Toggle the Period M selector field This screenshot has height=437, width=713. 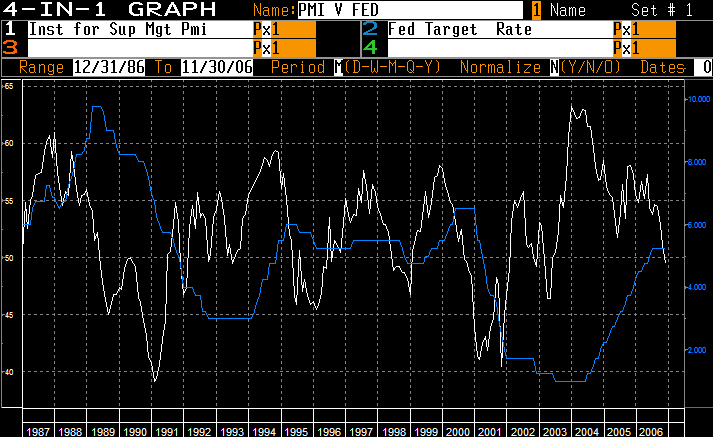339,67
